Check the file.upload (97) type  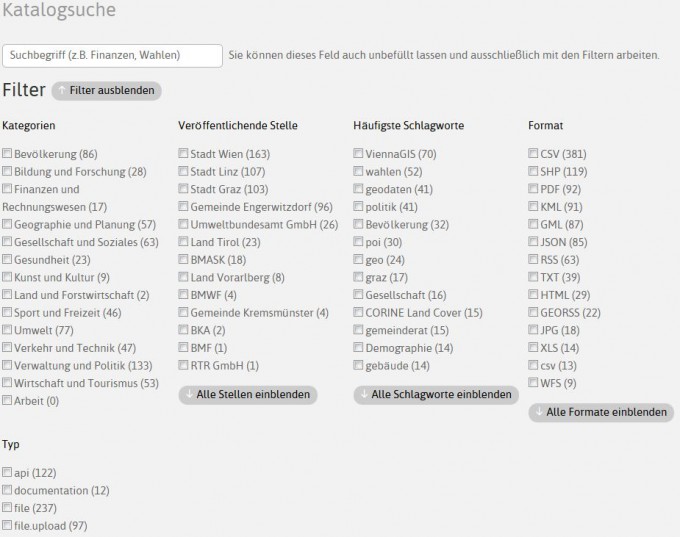(7, 525)
